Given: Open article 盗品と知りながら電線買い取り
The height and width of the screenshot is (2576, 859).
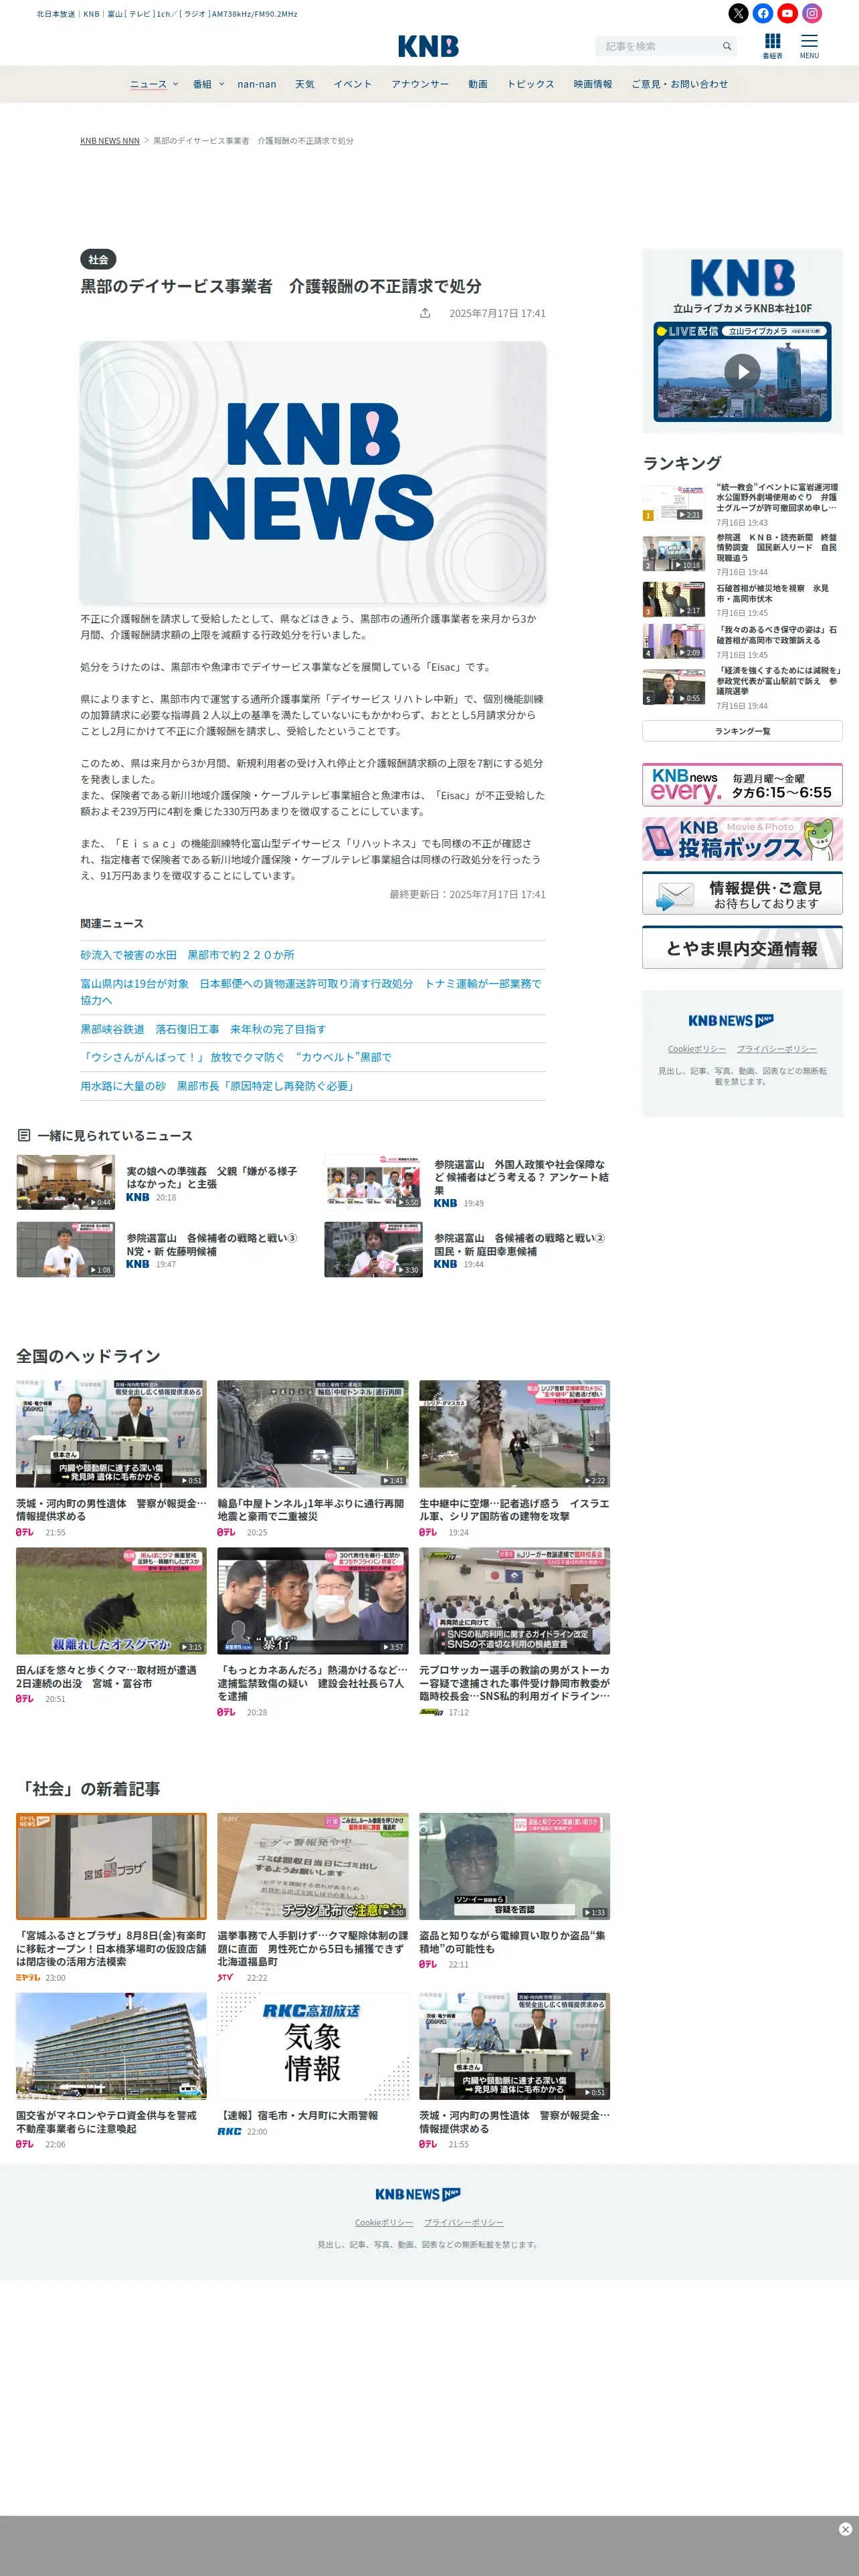Looking at the screenshot, I should [x=515, y=1891].
